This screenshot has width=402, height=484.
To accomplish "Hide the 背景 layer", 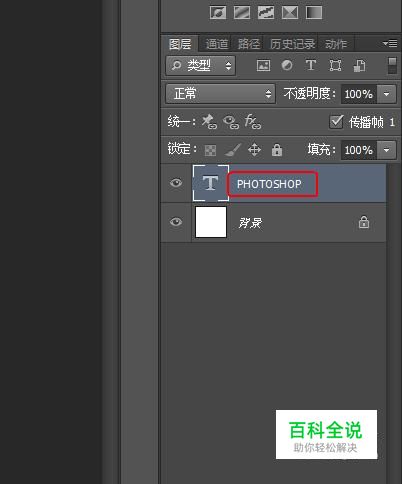I will pyautogui.click(x=176, y=222).
